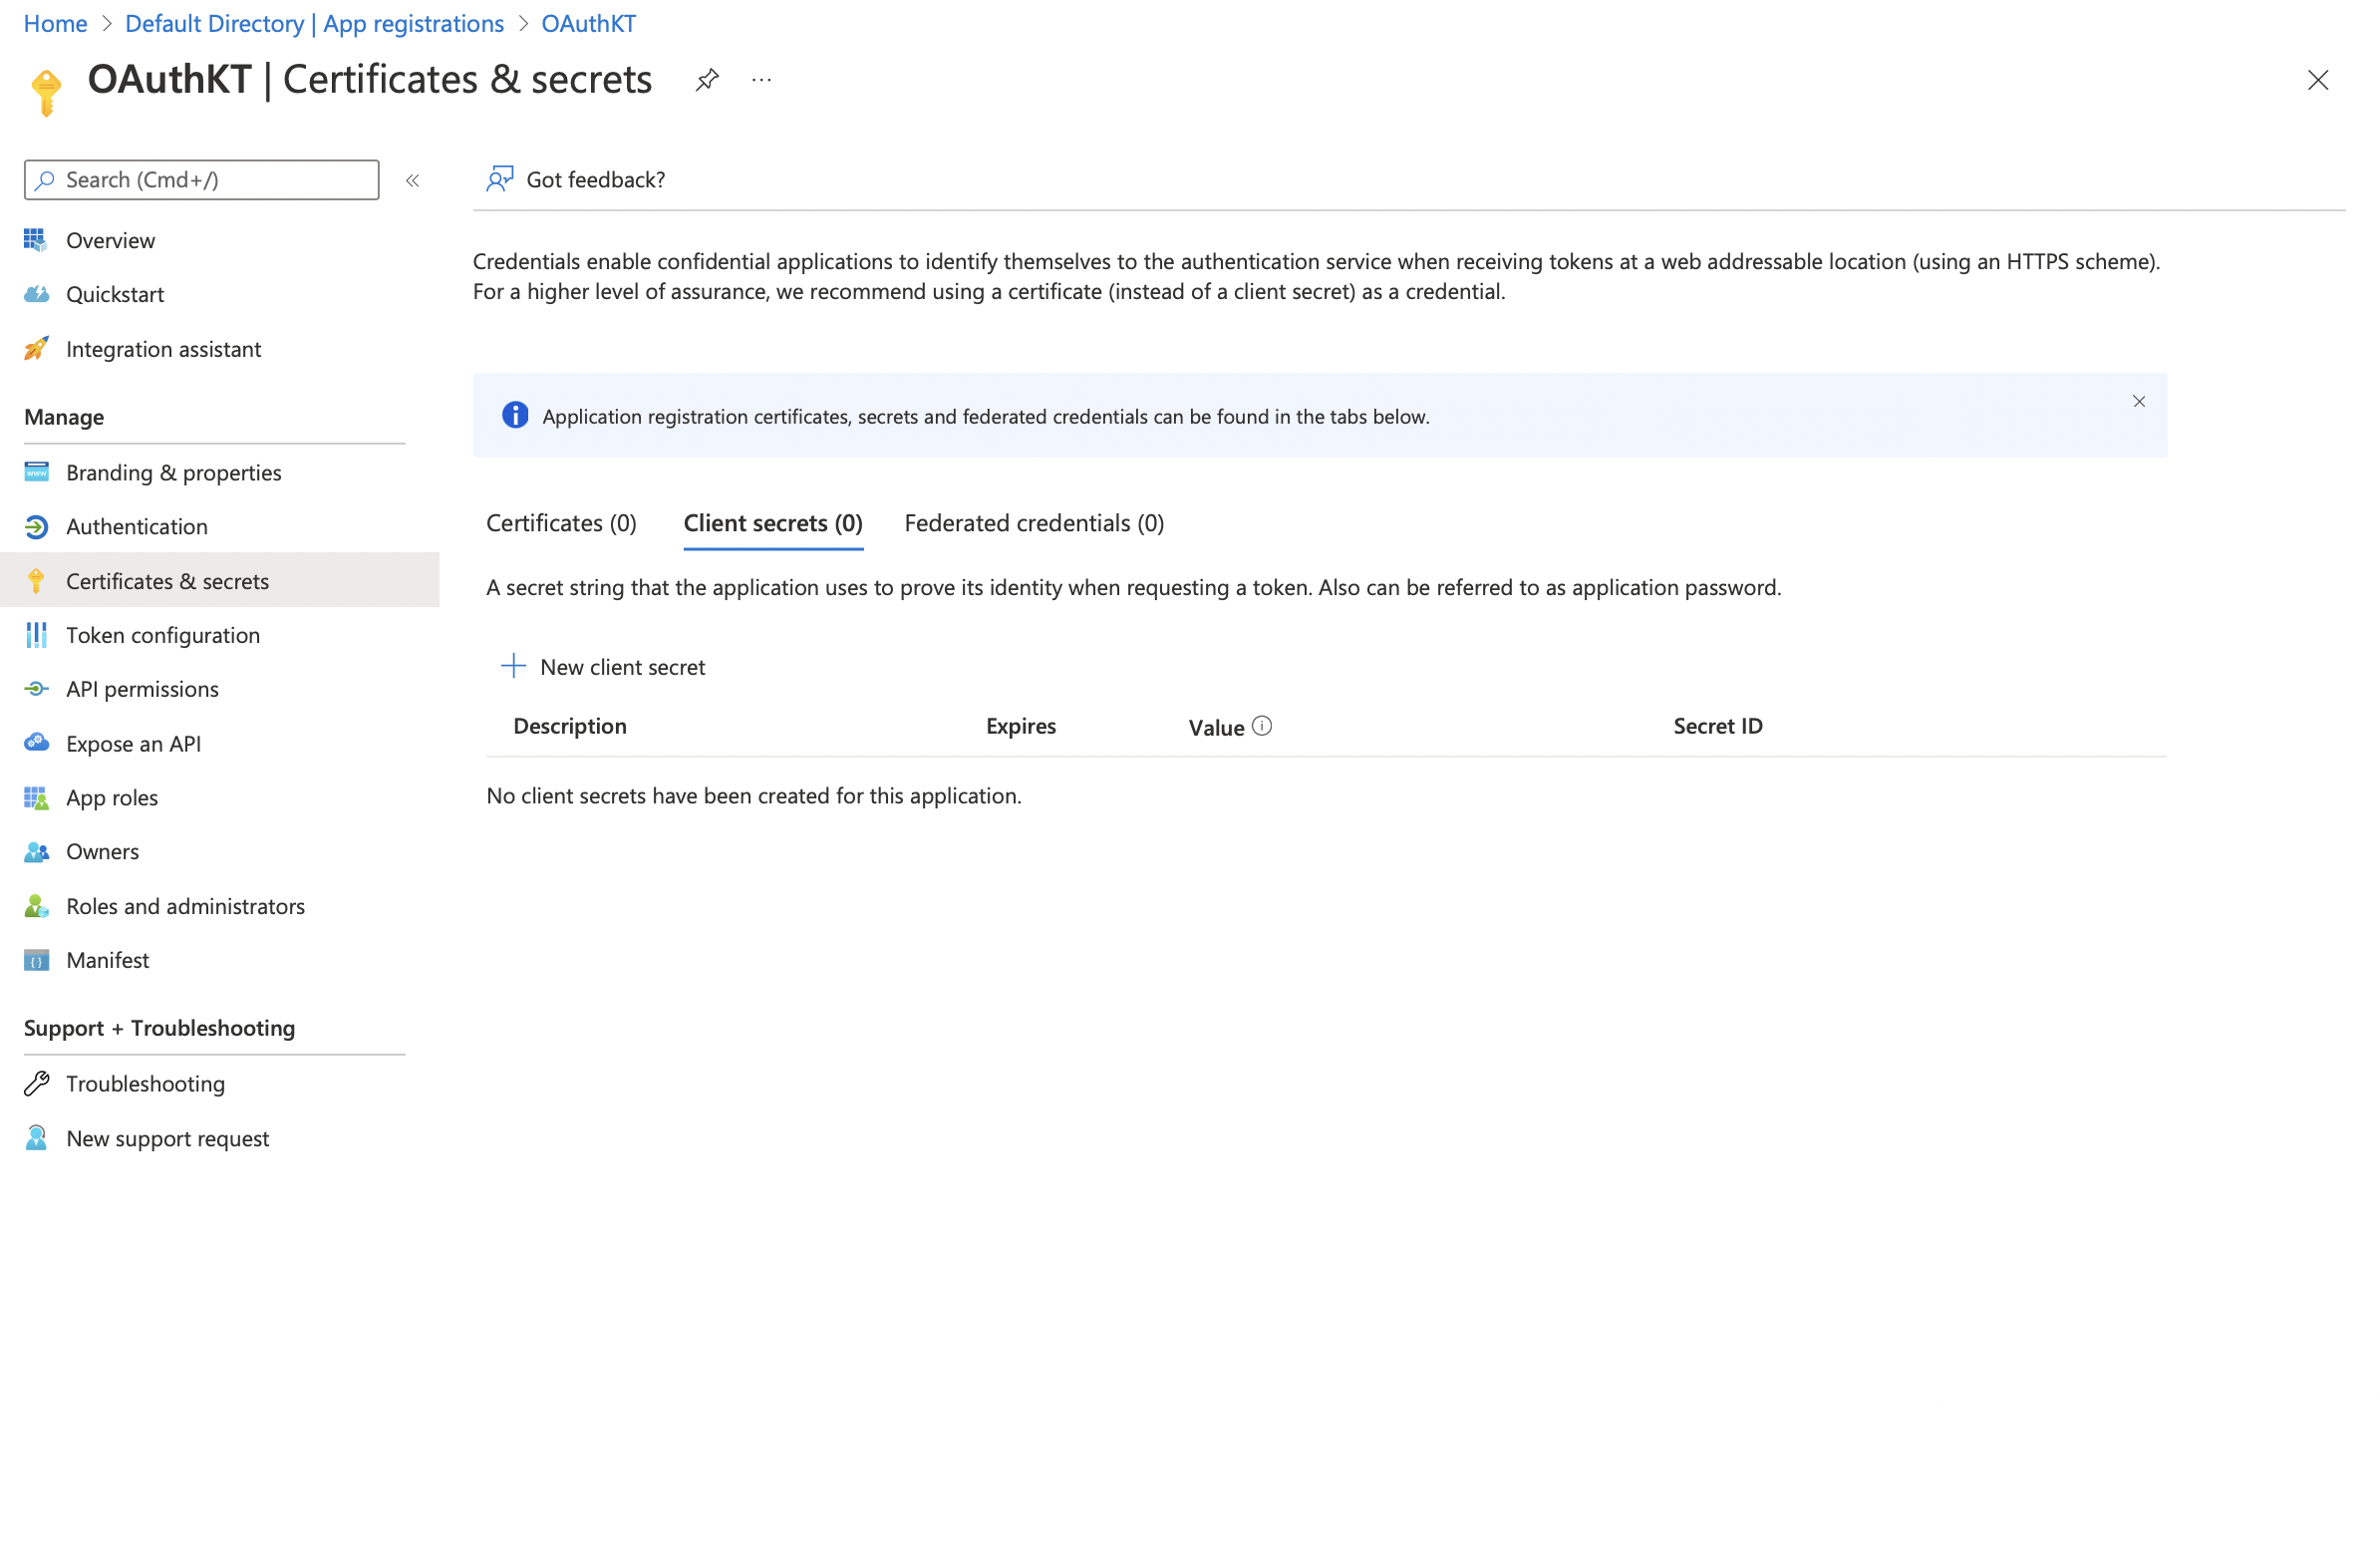The width and height of the screenshot is (2380, 1559).
Task: Click the Troubleshooting wrench icon
Action: tap(36, 1084)
